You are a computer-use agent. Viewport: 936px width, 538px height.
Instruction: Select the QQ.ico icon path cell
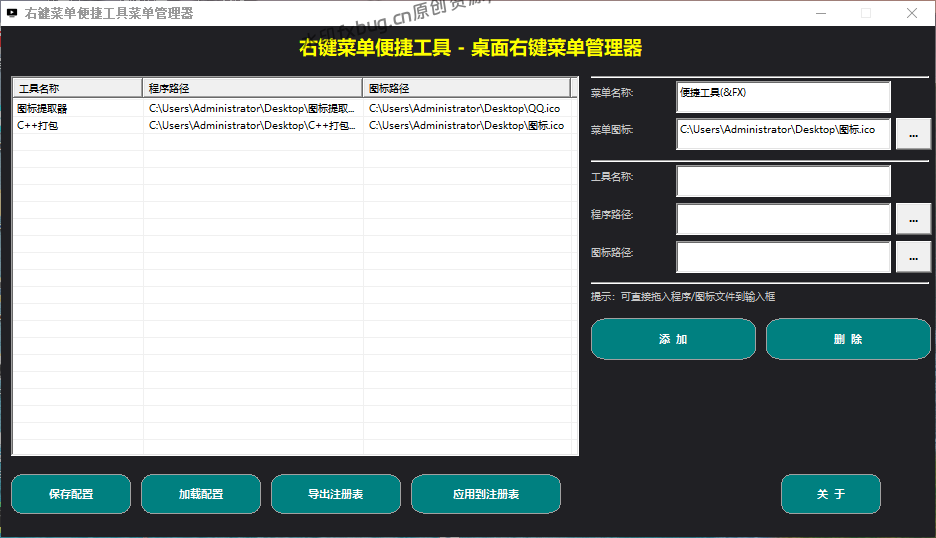(x=469, y=108)
